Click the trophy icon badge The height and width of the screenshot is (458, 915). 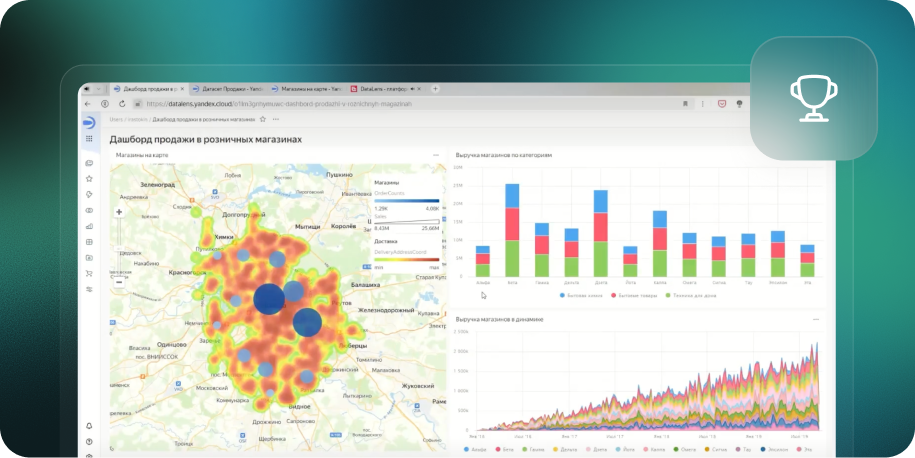(813, 98)
